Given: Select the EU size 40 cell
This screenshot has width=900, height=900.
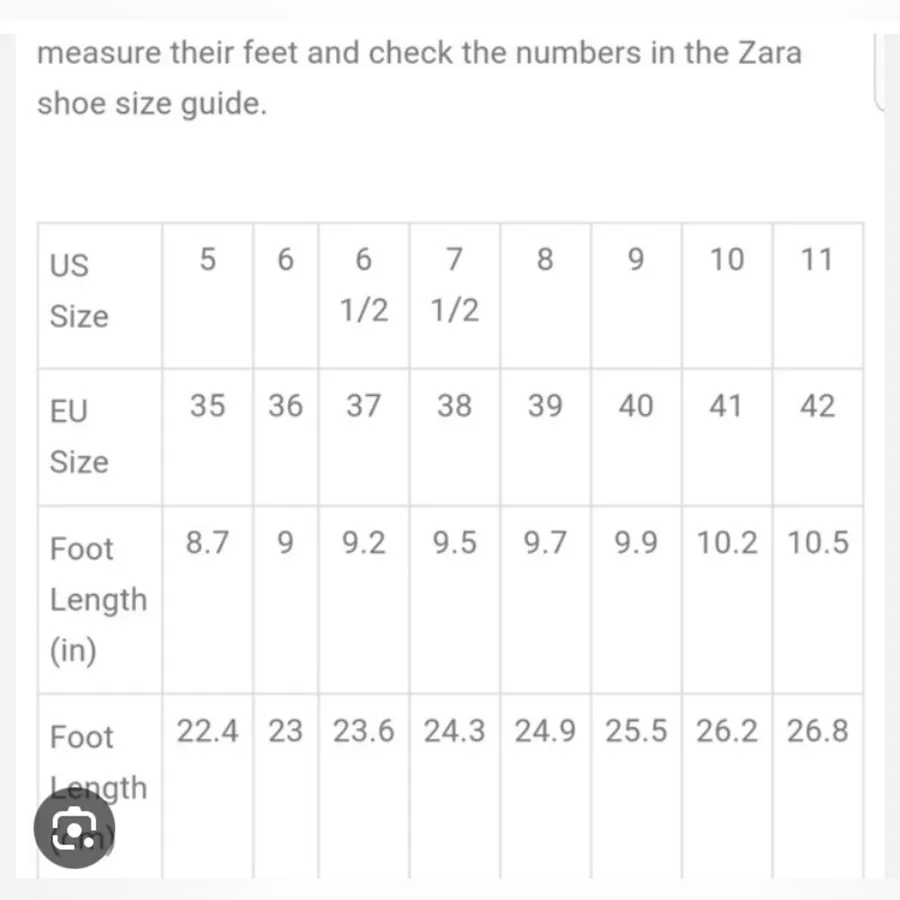Looking at the screenshot, I should point(636,437).
